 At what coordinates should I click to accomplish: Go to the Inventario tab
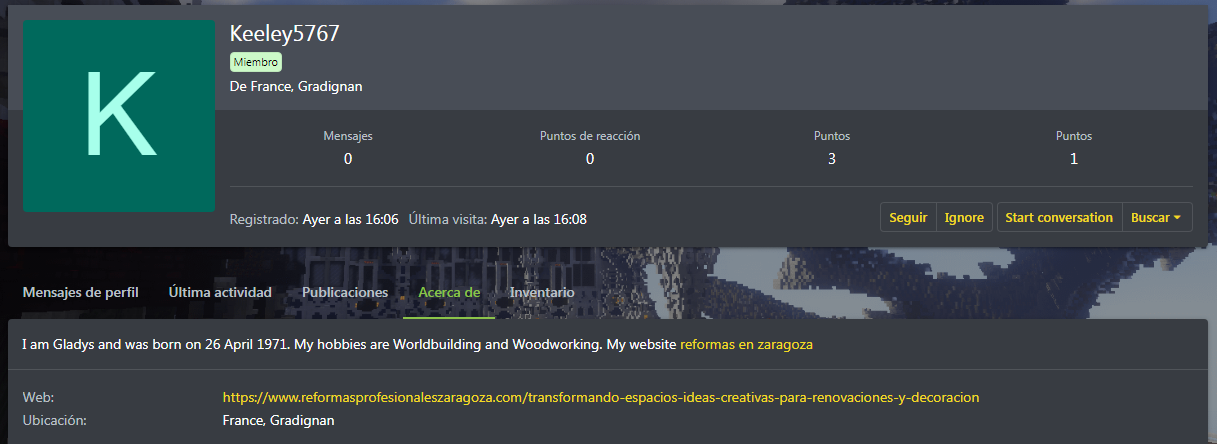[542, 292]
